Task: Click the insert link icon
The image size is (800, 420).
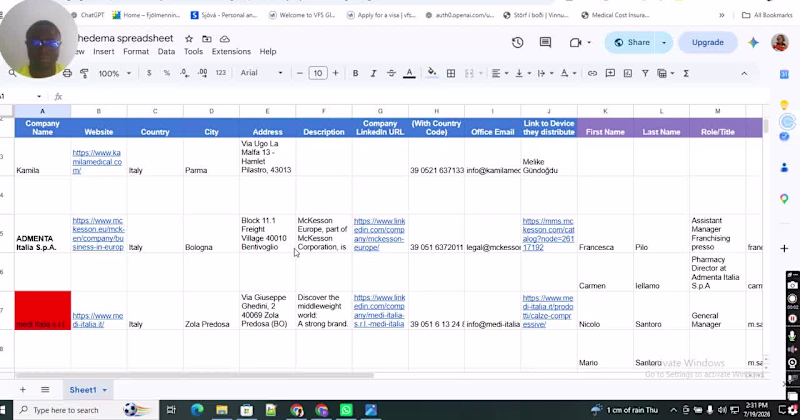Action: (592, 73)
